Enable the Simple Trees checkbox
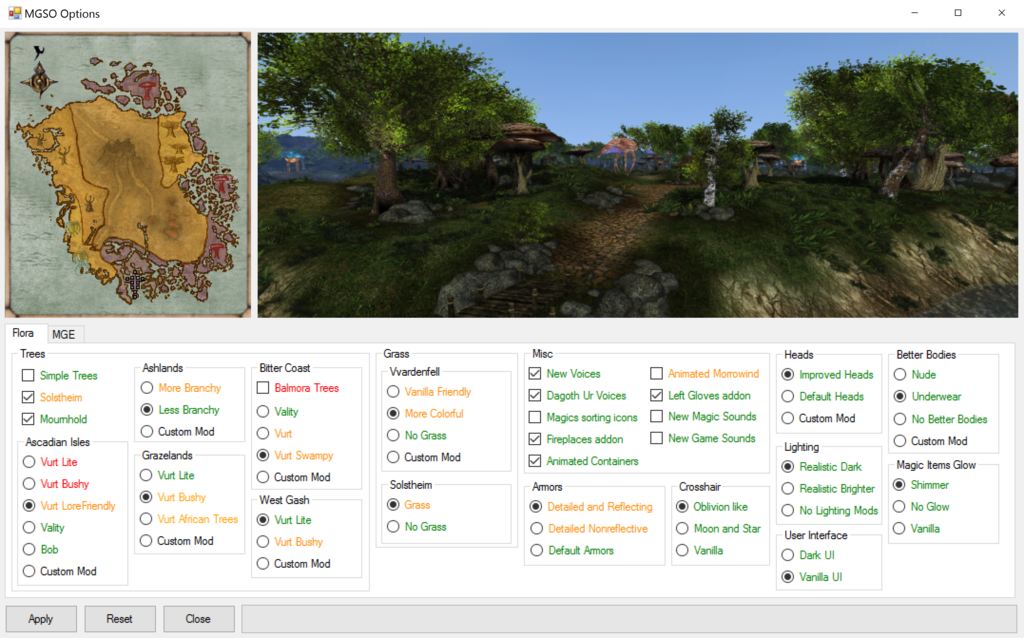1024x638 pixels. (28, 376)
